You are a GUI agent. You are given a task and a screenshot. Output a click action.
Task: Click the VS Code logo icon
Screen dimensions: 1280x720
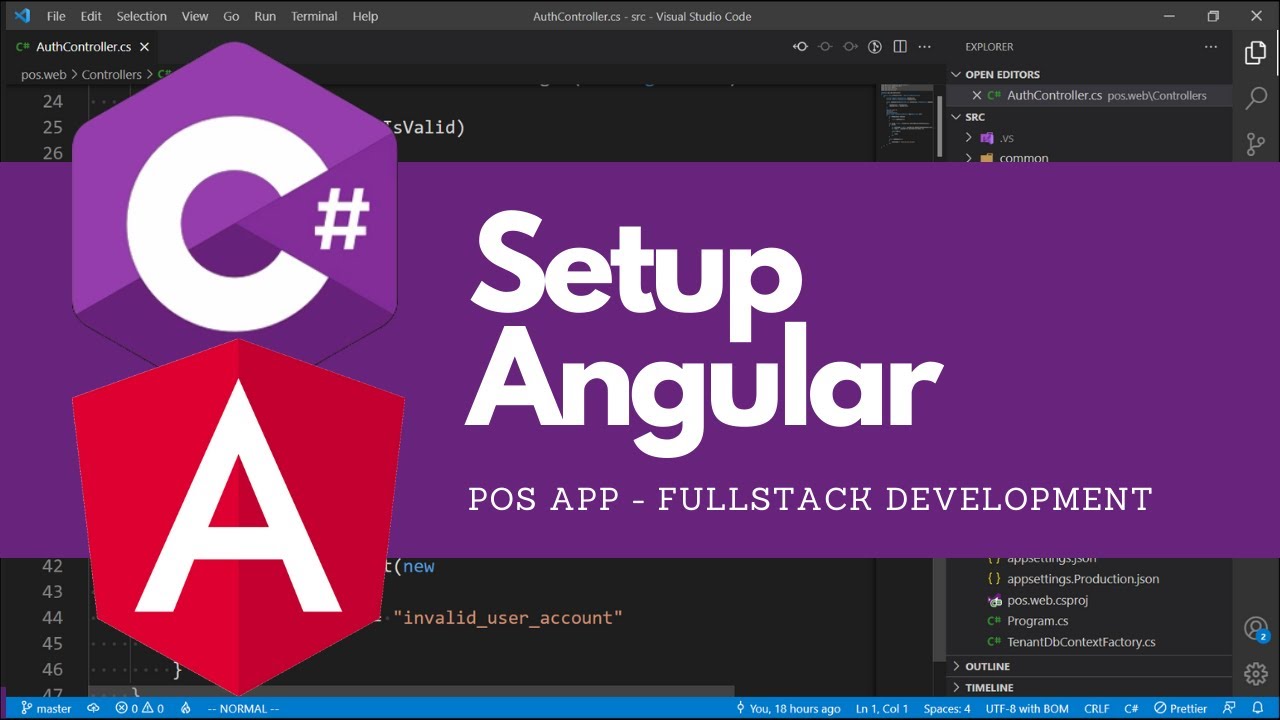pyautogui.click(x=21, y=16)
